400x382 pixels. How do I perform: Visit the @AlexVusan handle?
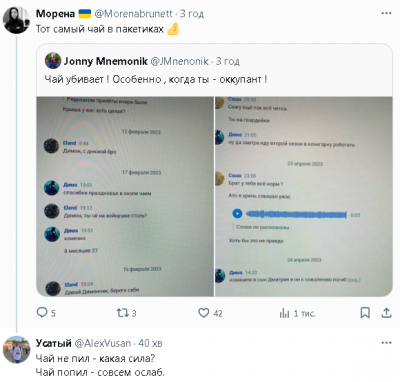[103, 343]
